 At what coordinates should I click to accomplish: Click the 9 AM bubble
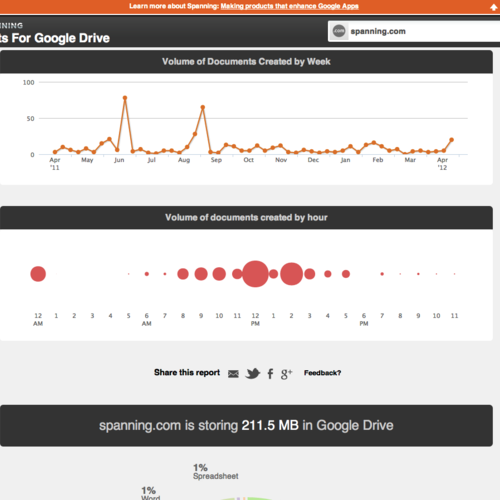(201, 274)
